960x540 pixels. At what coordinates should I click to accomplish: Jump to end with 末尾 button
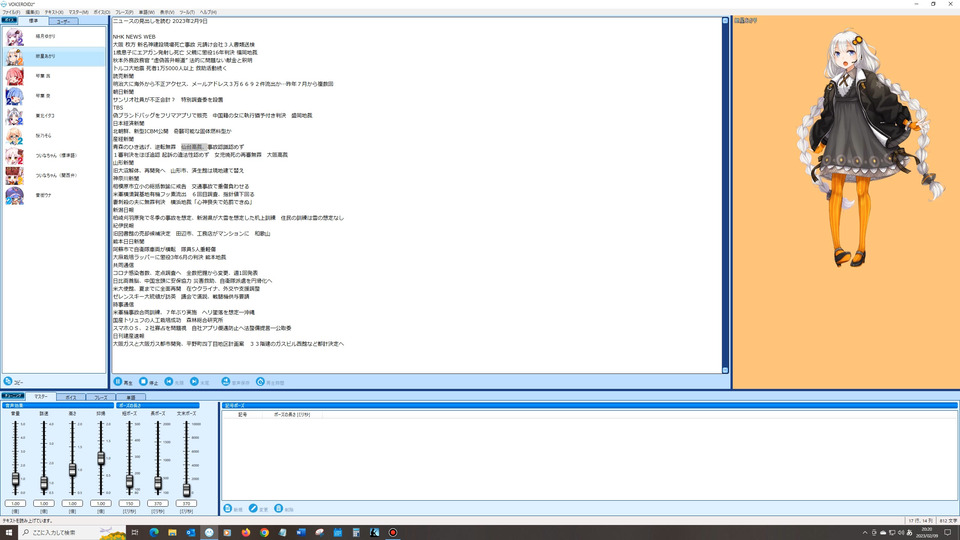click(194, 381)
